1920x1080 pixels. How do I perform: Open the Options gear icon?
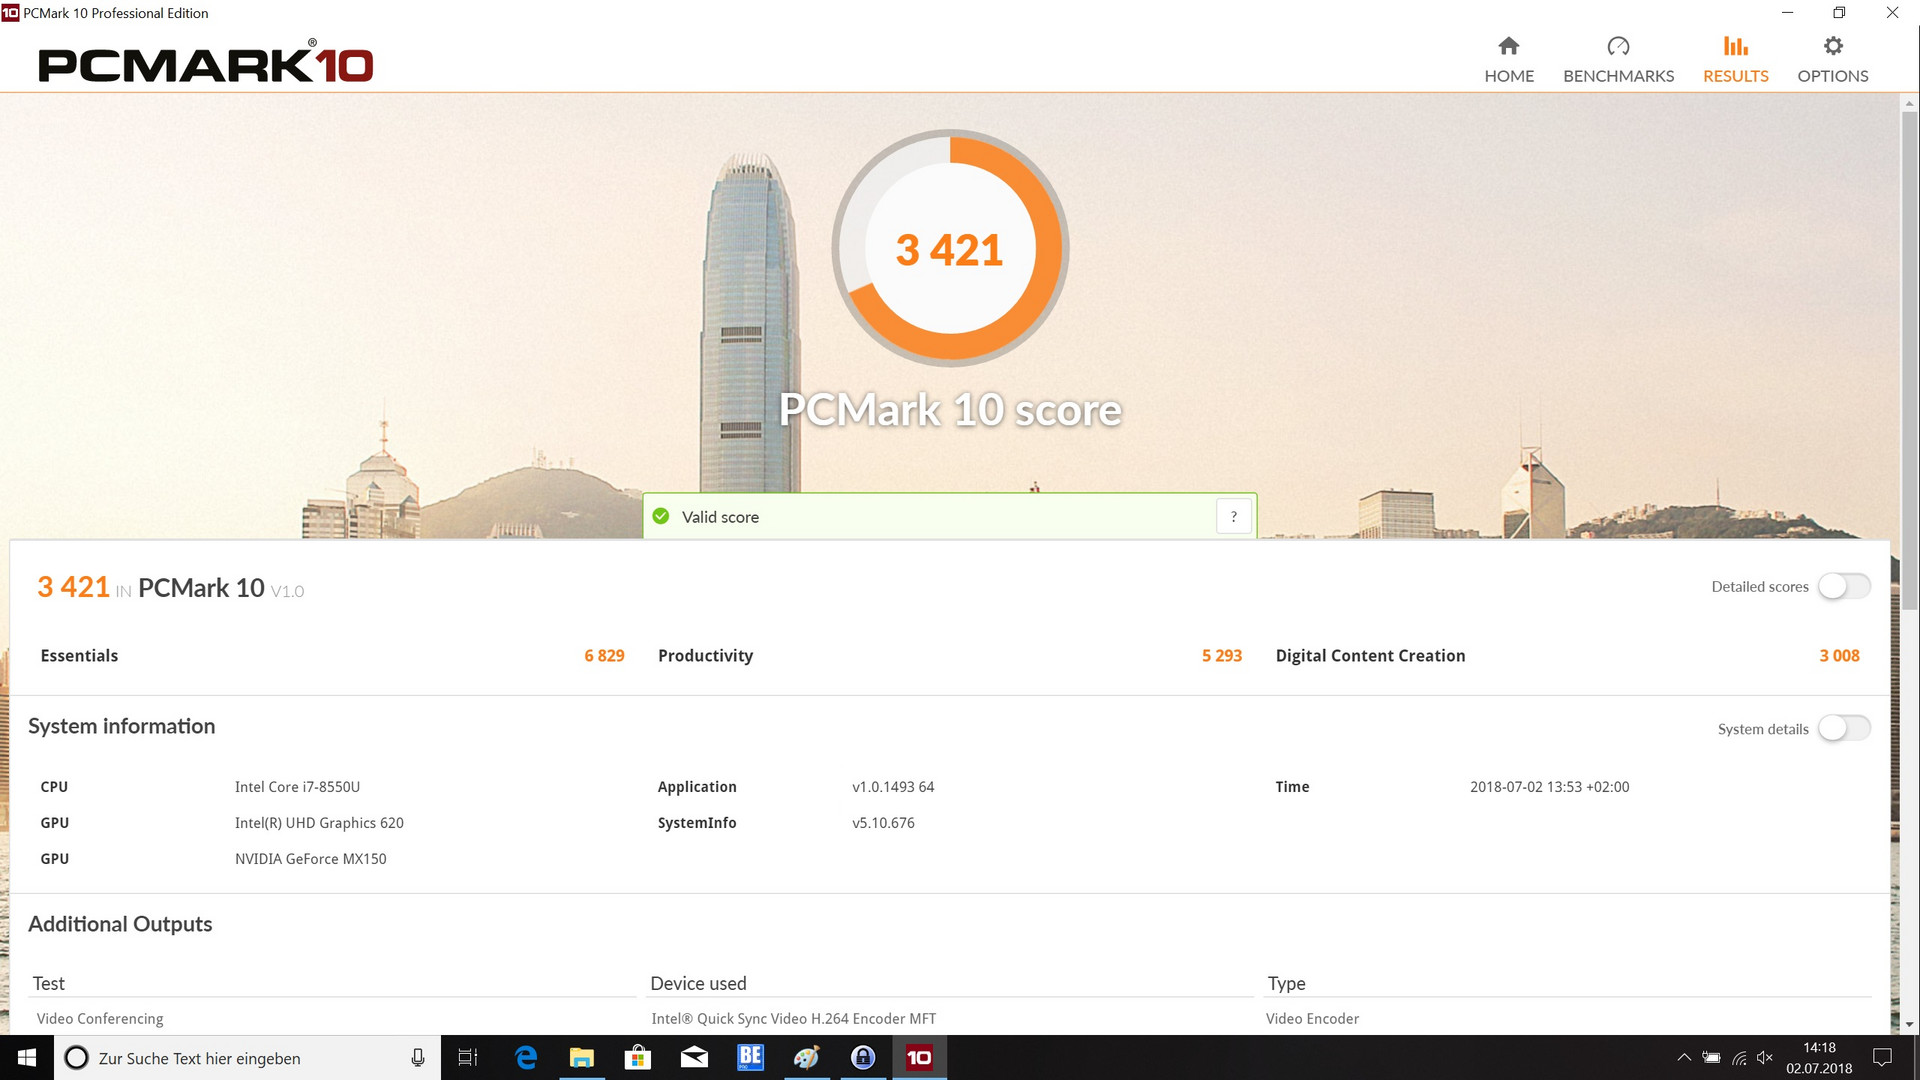(1832, 46)
